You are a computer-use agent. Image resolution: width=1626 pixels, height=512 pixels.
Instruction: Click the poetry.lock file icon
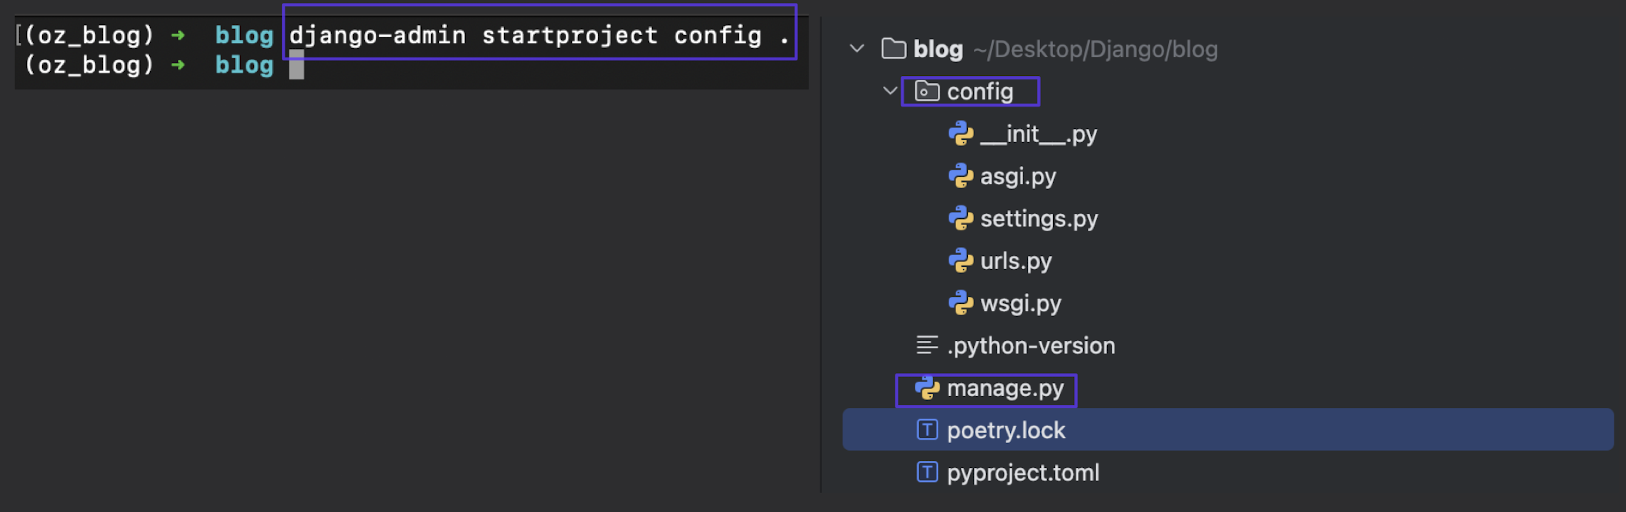pyautogui.click(x=928, y=430)
